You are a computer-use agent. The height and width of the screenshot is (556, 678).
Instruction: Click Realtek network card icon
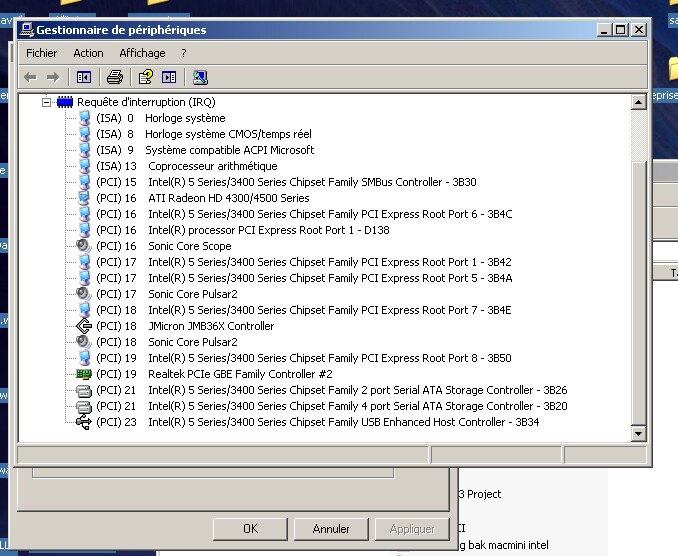tap(83, 374)
